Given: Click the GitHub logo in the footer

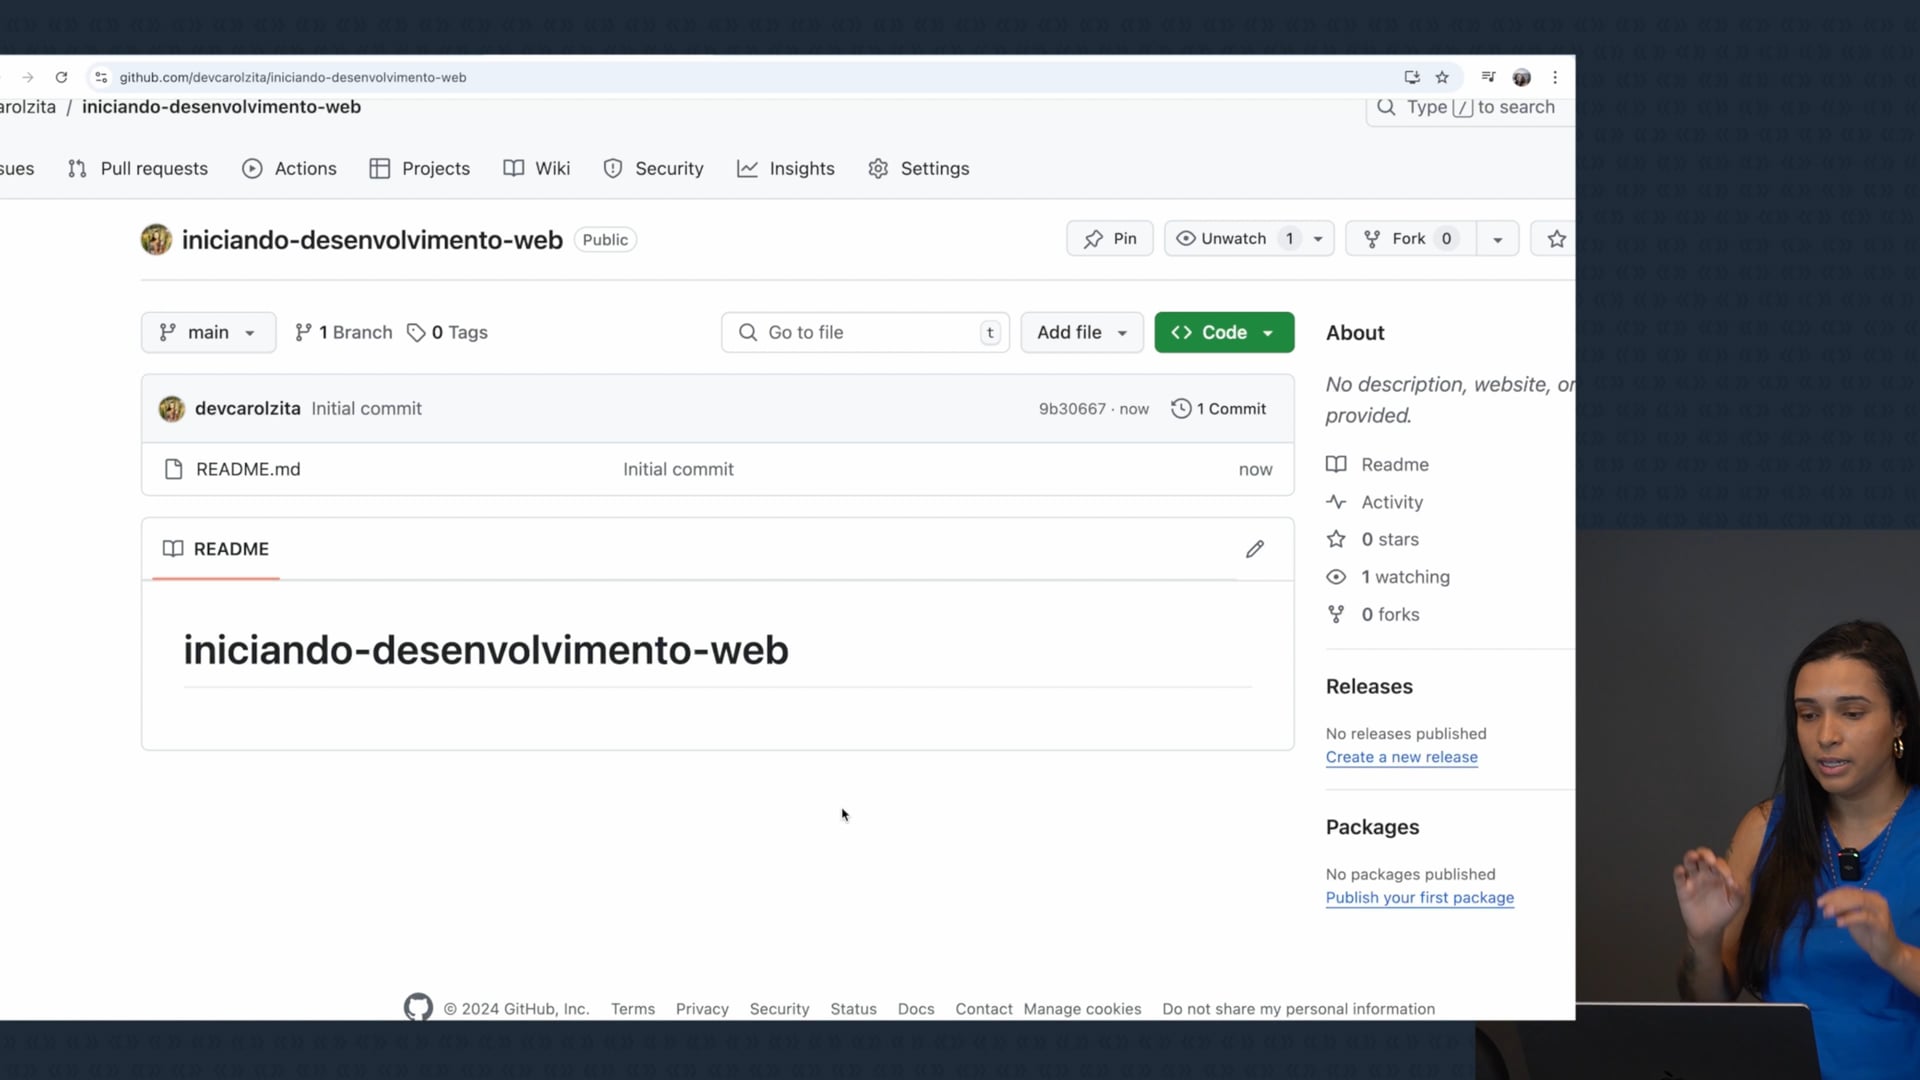Looking at the screenshot, I should 418,1007.
